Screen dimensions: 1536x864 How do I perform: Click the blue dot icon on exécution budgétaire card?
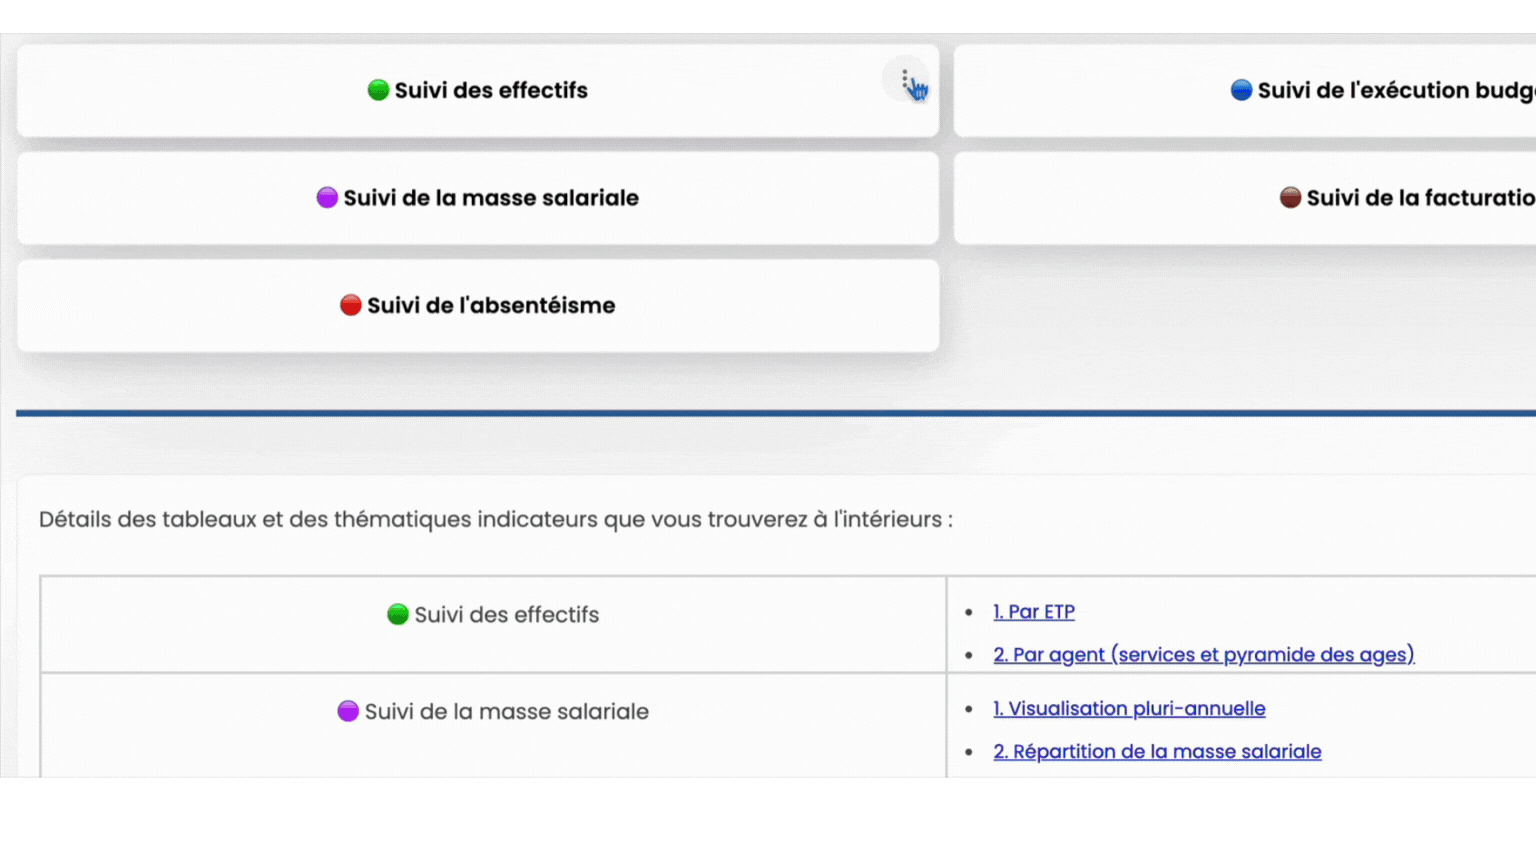(1241, 90)
